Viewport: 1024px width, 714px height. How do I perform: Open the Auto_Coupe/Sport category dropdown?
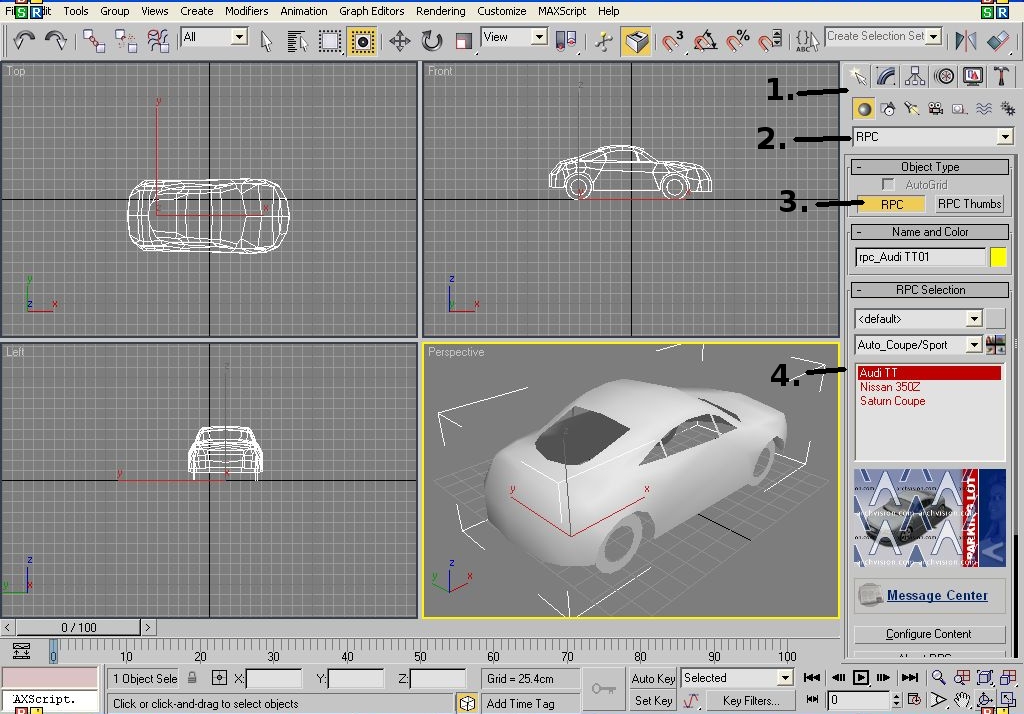click(974, 346)
